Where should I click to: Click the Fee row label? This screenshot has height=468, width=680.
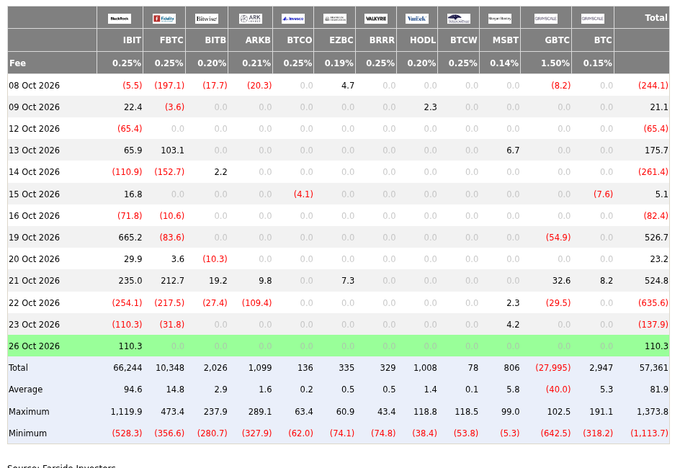(17, 63)
